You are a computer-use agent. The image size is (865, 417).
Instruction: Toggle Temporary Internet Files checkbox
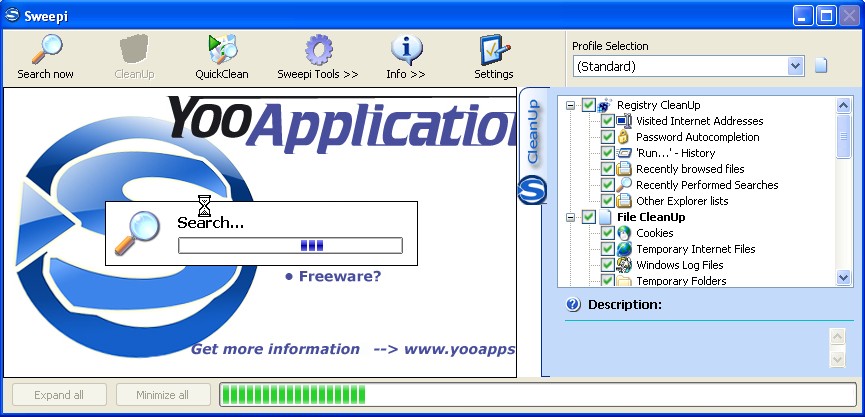click(x=607, y=249)
